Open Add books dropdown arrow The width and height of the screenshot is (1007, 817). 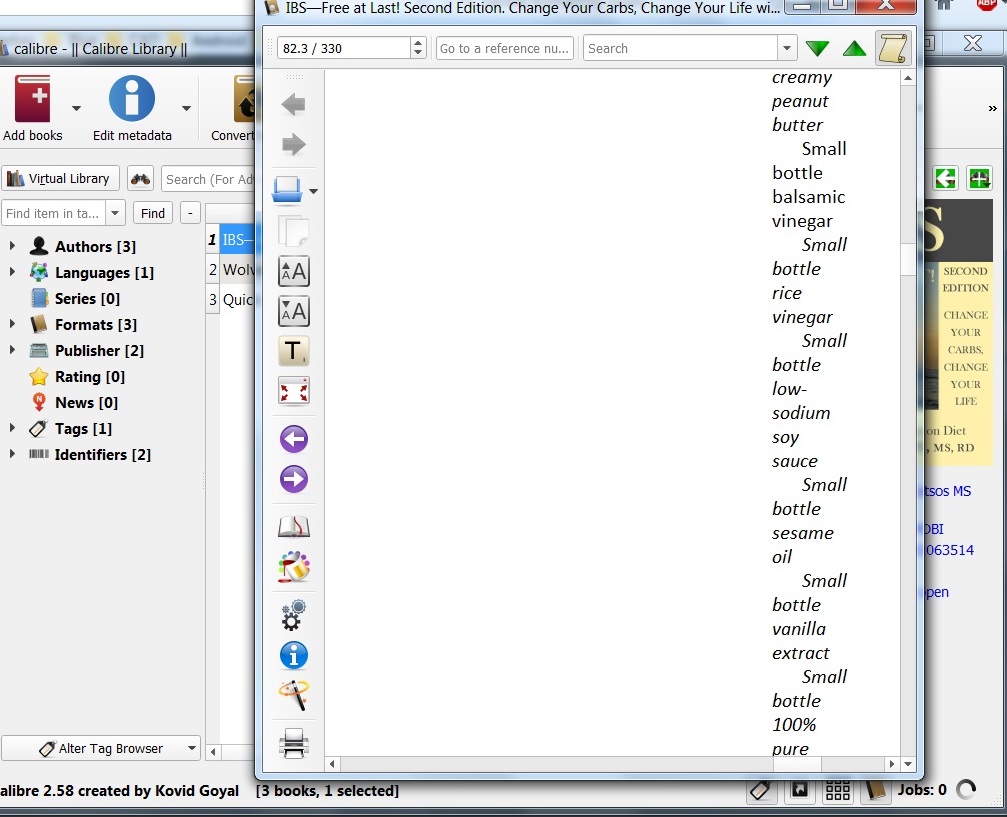[76, 108]
